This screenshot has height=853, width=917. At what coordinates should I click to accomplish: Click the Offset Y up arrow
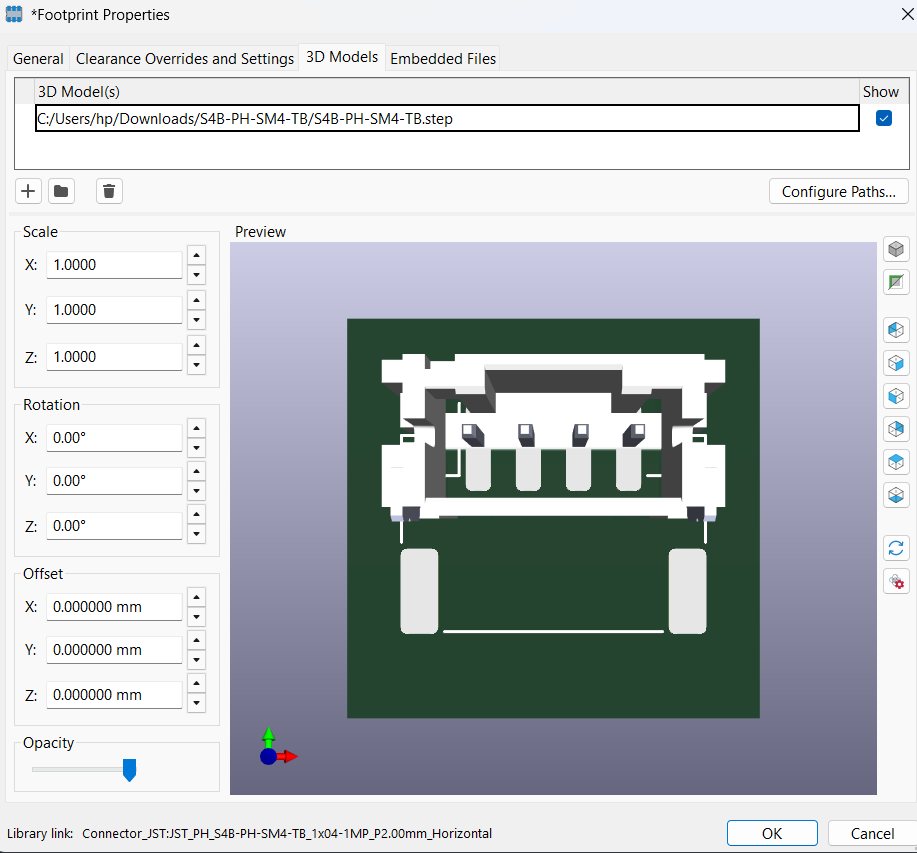196,641
